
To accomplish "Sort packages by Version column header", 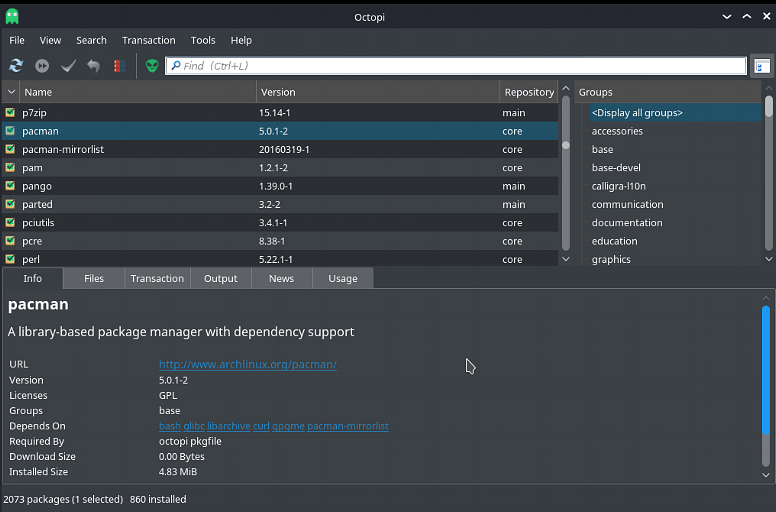I will (x=378, y=92).
